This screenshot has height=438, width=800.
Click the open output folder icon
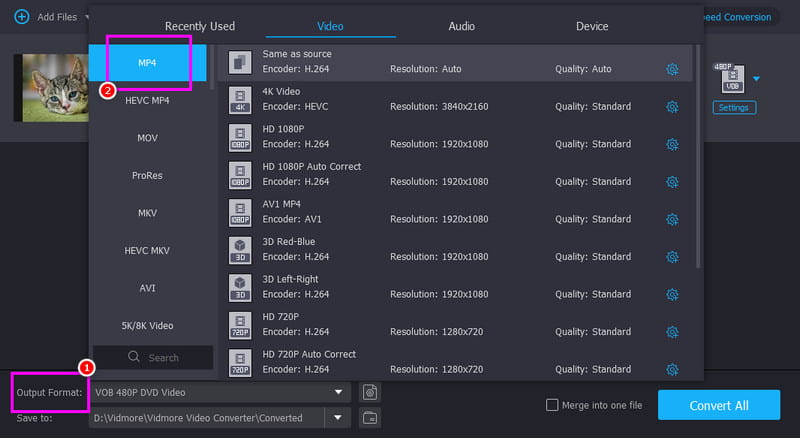pos(370,417)
